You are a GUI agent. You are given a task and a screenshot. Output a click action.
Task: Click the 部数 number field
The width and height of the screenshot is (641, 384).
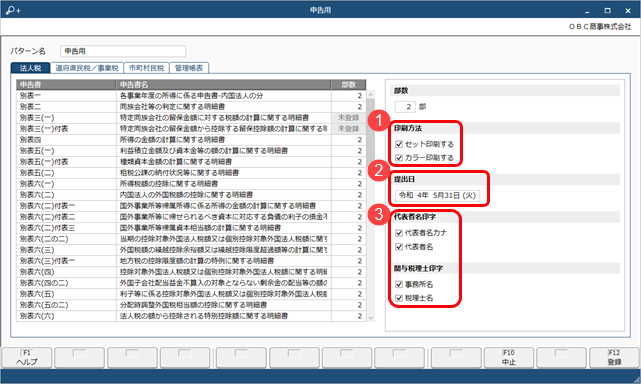coord(405,107)
